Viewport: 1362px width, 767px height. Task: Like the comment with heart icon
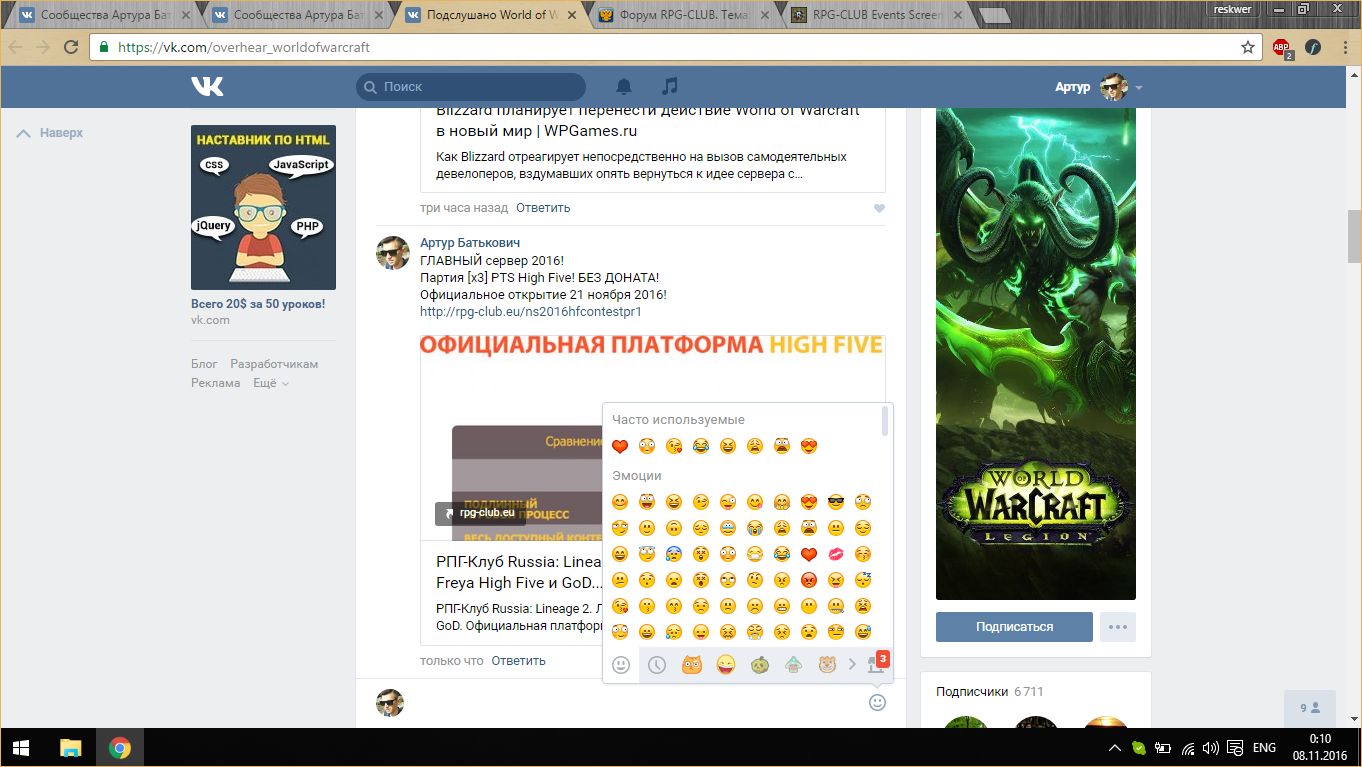click(x=879, y=208)
